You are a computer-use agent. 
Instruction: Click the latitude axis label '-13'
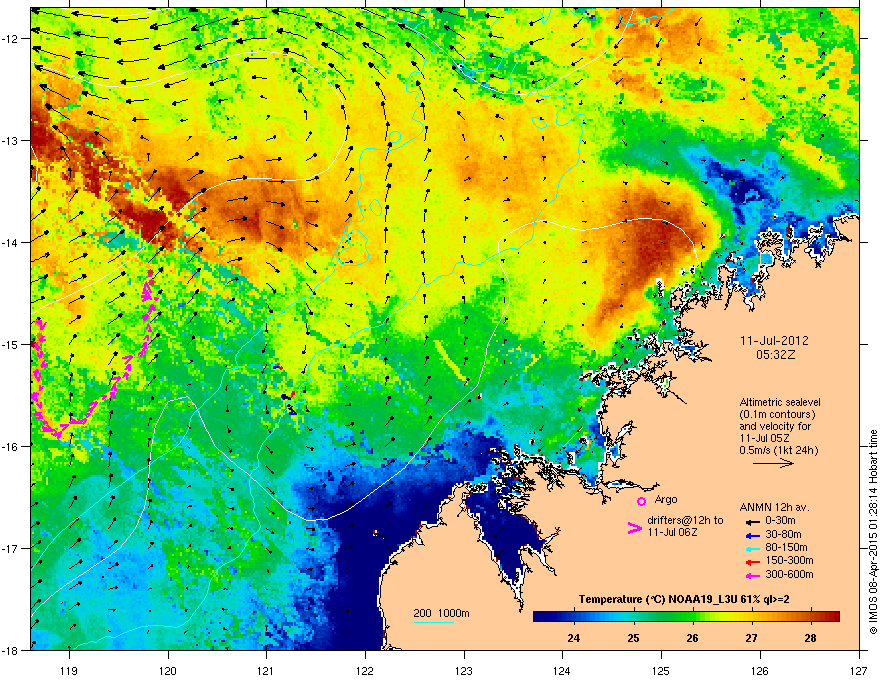pyautogui.click(x=10, y=141)
